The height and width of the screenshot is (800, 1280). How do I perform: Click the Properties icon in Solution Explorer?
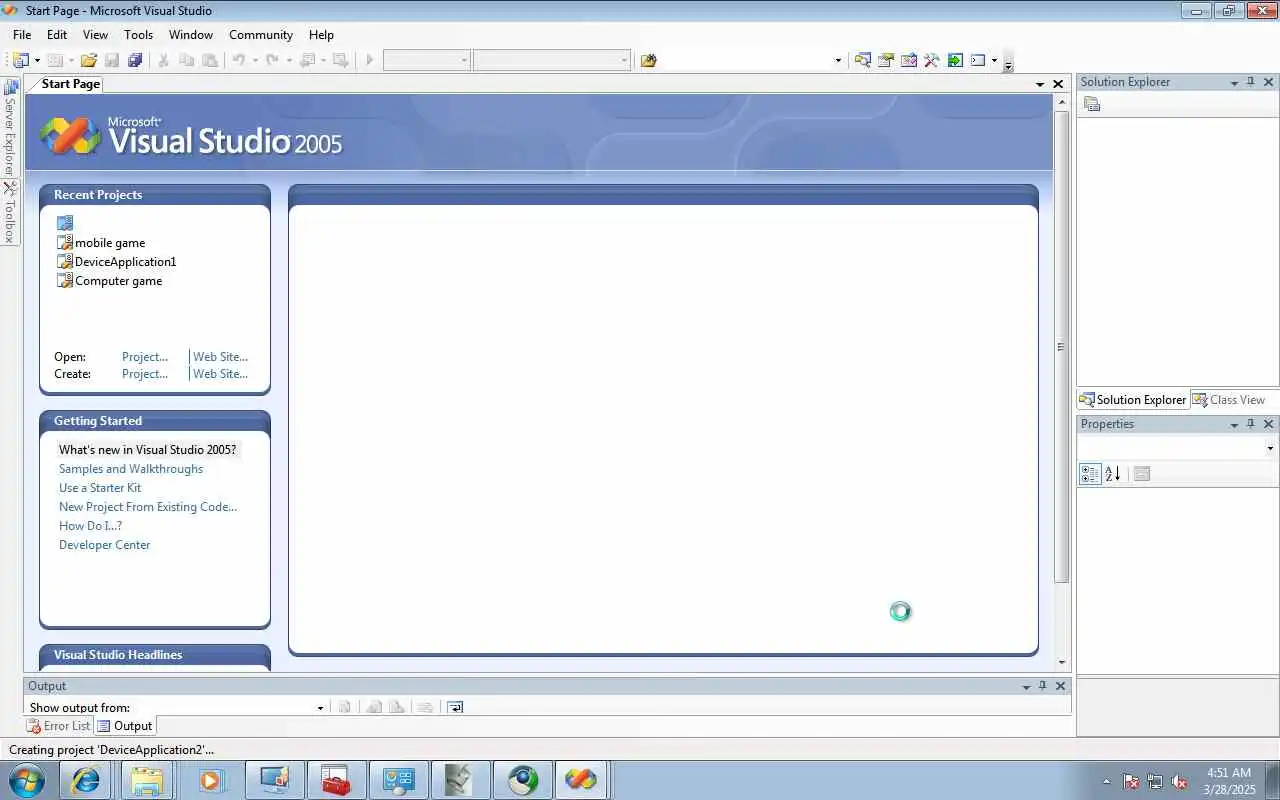pos(1092,104)
